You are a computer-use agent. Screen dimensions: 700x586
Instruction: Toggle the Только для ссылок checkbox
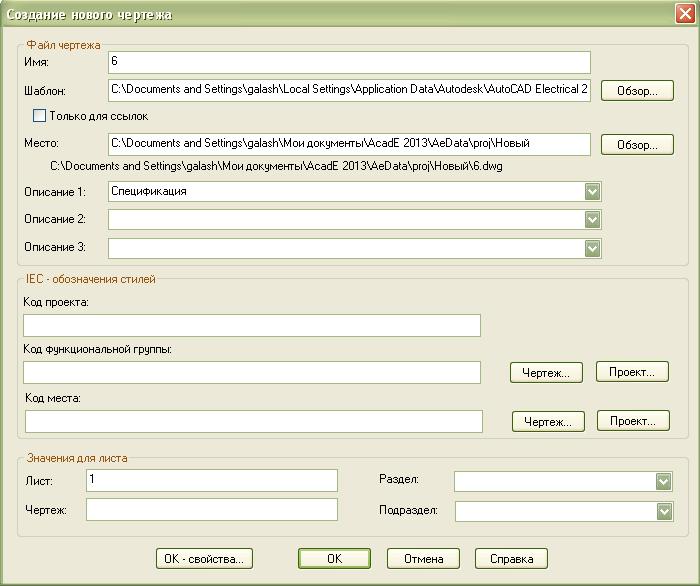click(40, 116)
